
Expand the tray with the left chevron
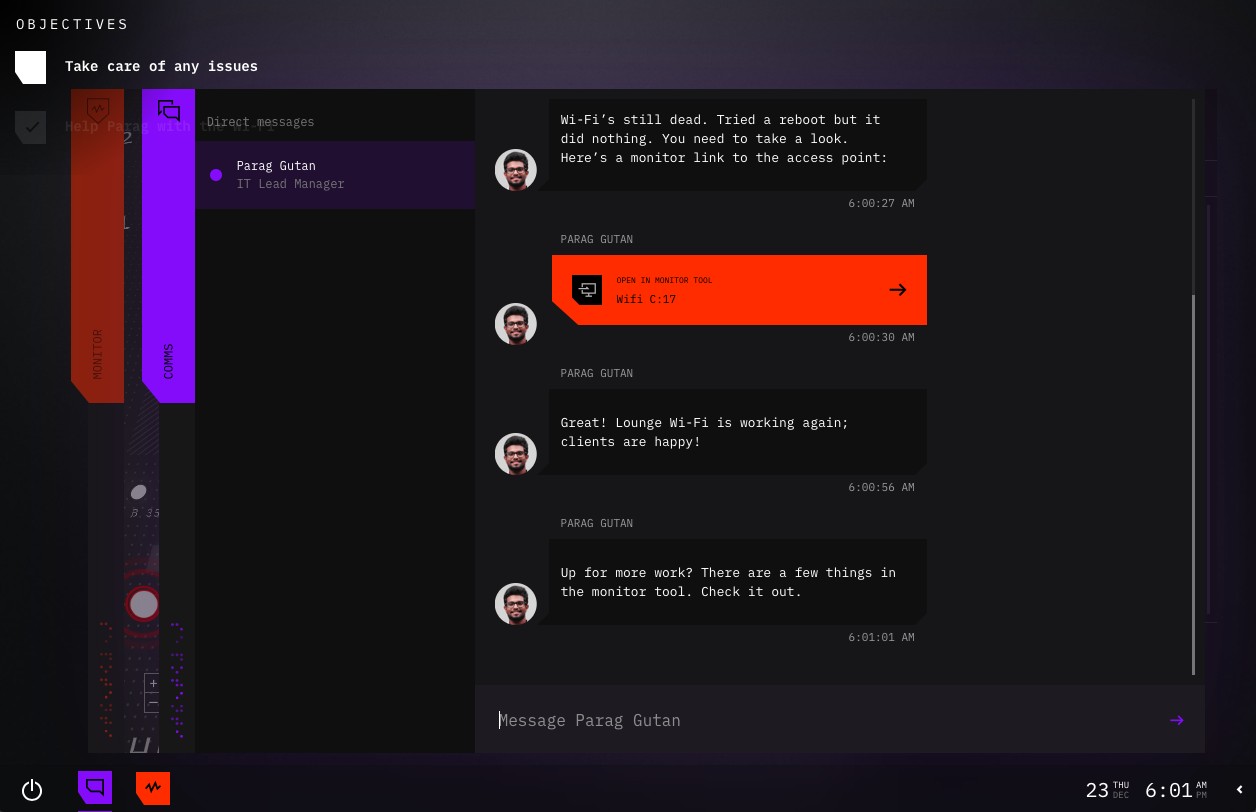(1240, 790)
